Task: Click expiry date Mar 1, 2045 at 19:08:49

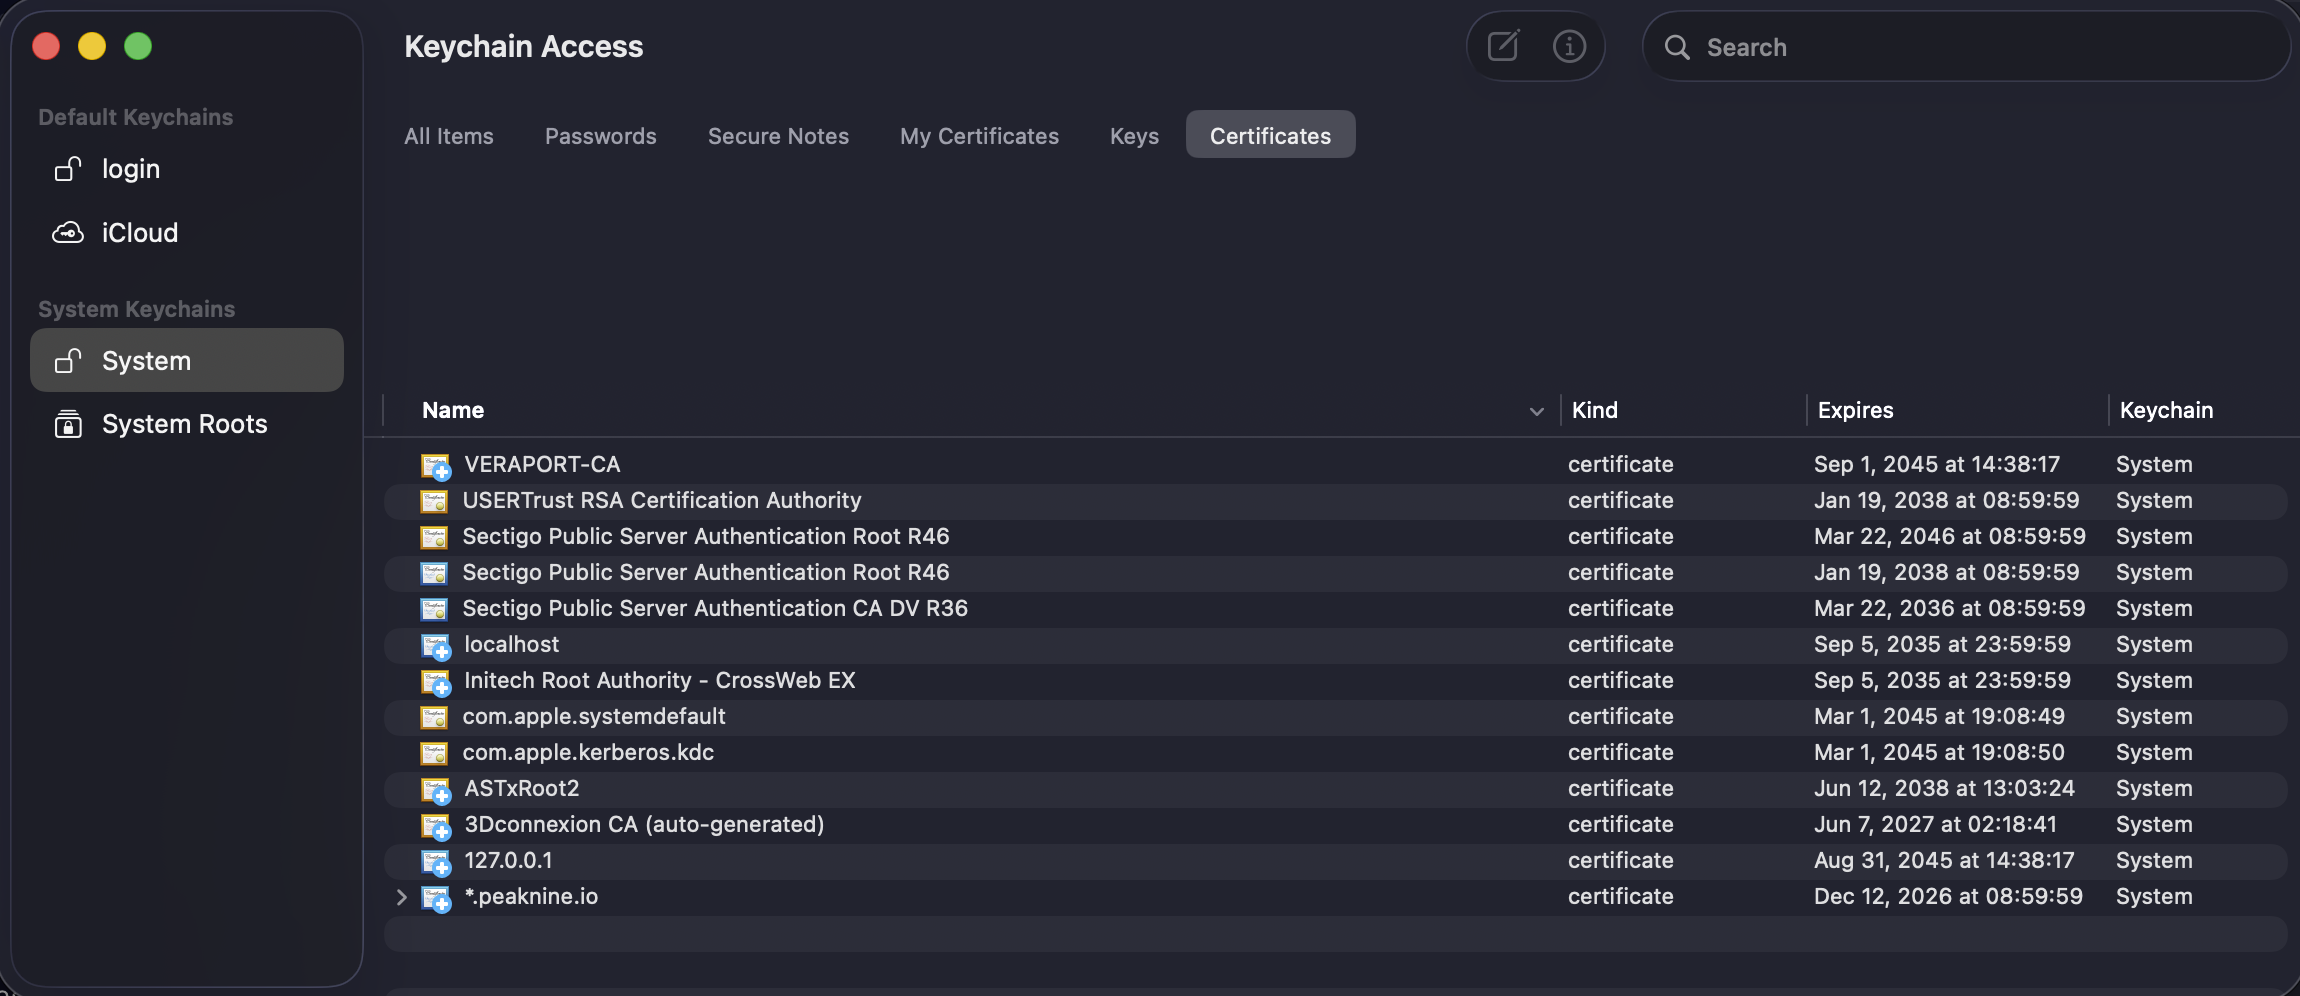Action: (1939, 716)
